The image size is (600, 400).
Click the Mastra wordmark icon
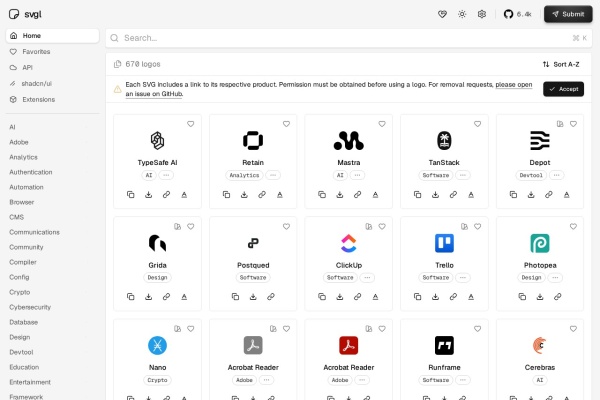(375, 194)
